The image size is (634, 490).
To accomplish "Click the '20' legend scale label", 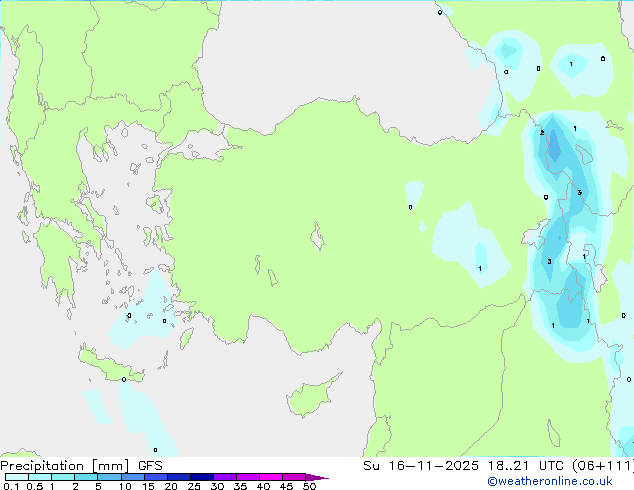I will [x=171, y=486].
